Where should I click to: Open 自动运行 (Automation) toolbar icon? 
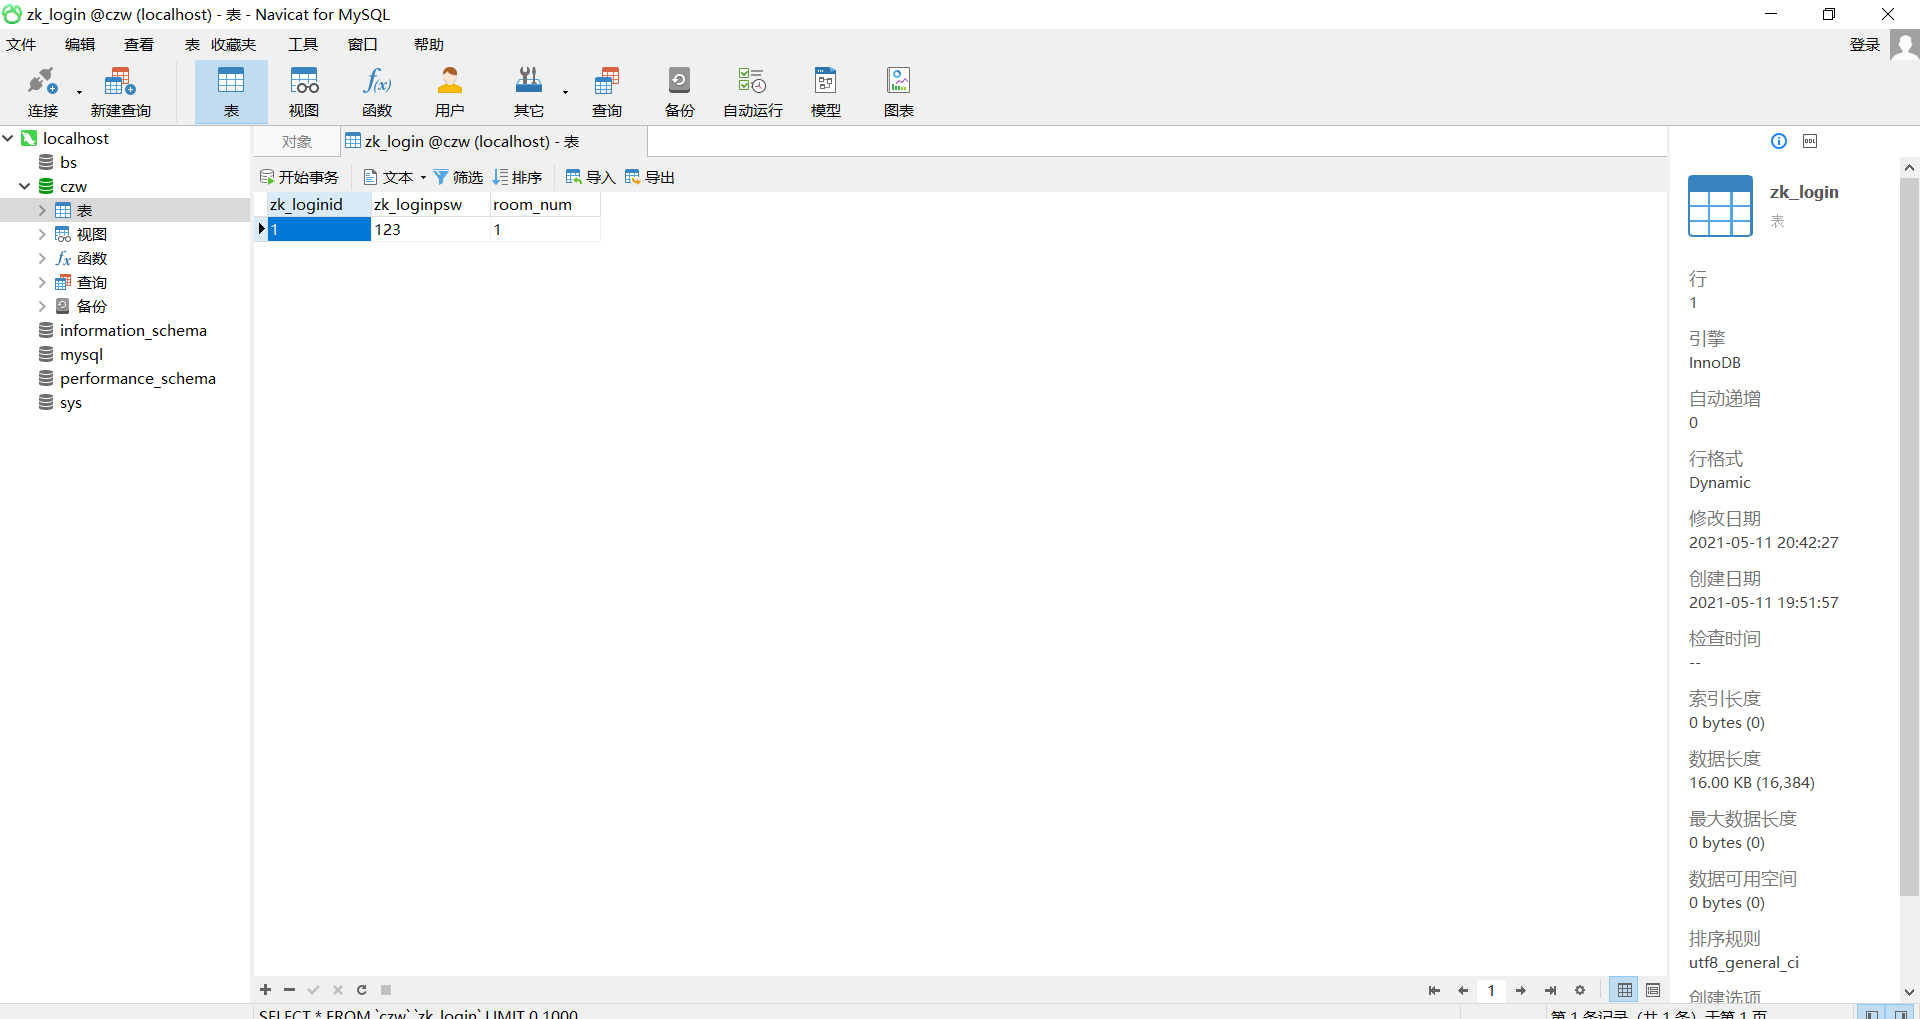coord(753,91)
